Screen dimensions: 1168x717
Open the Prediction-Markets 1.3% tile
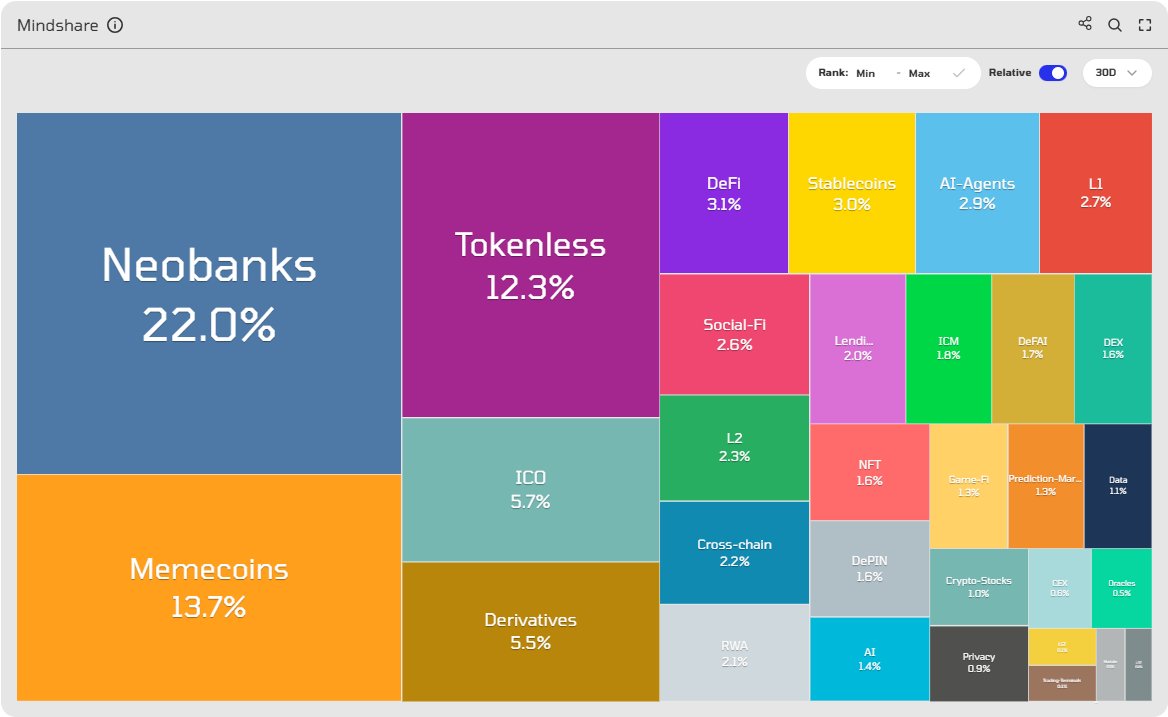click(1046, 485)
